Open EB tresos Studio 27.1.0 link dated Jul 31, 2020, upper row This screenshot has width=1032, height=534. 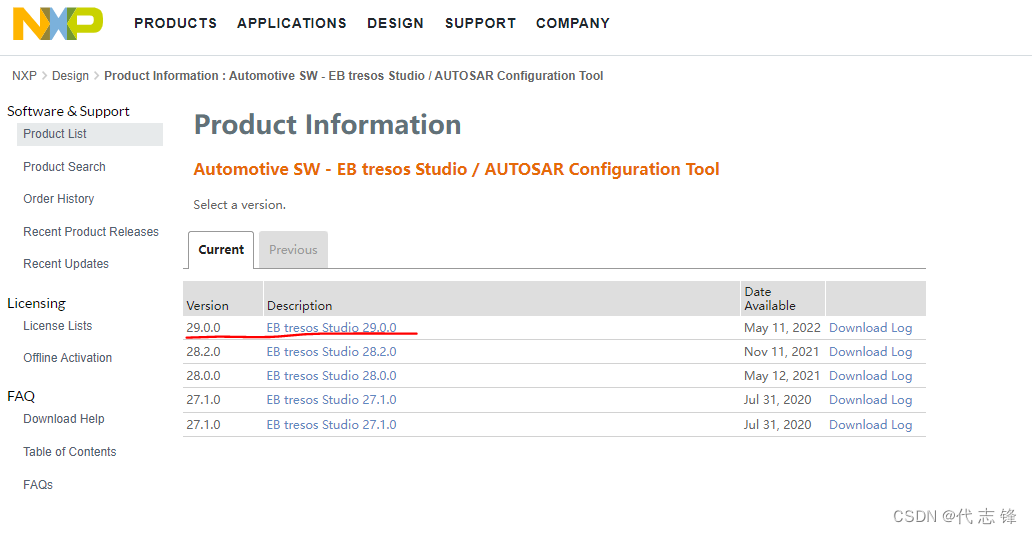pos(332,400)
